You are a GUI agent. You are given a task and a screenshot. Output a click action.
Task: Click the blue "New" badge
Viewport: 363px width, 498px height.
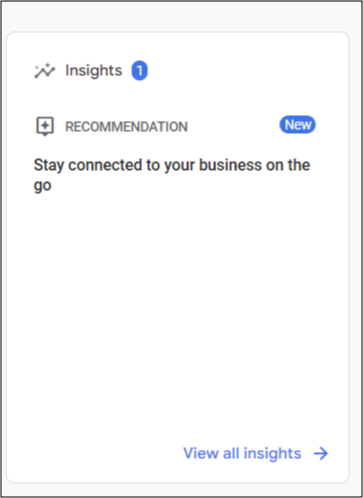click(x=297, y=125)
